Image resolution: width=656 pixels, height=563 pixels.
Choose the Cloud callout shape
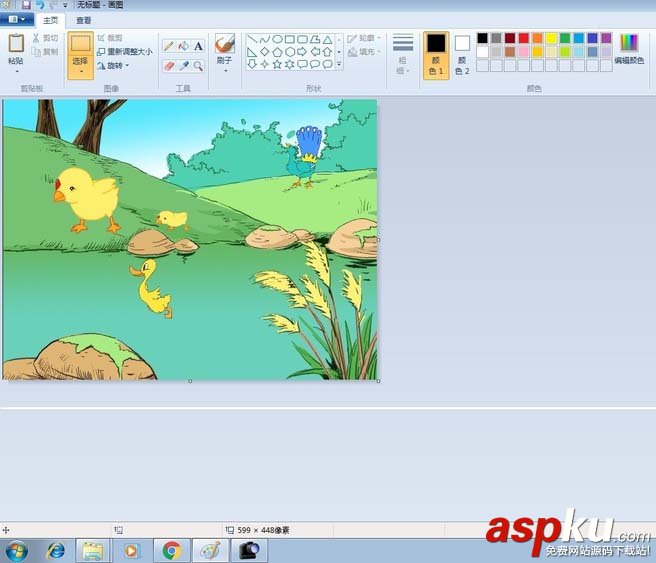[328, 64]
